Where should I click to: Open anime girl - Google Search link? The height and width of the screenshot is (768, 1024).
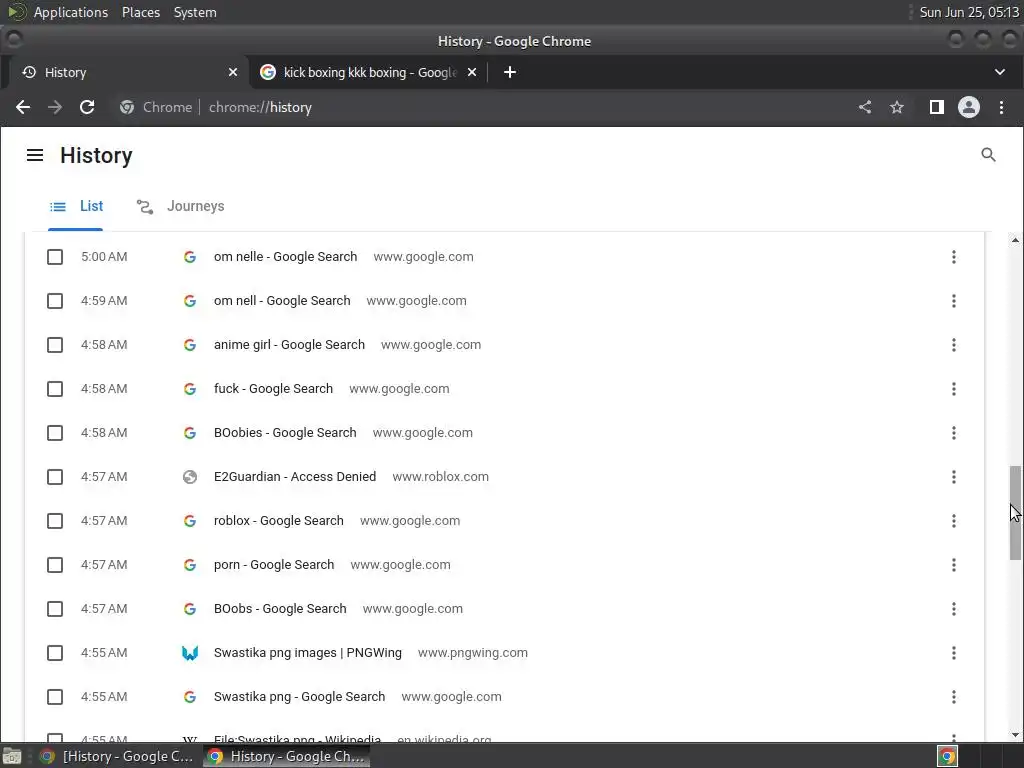tap(289, 345)
